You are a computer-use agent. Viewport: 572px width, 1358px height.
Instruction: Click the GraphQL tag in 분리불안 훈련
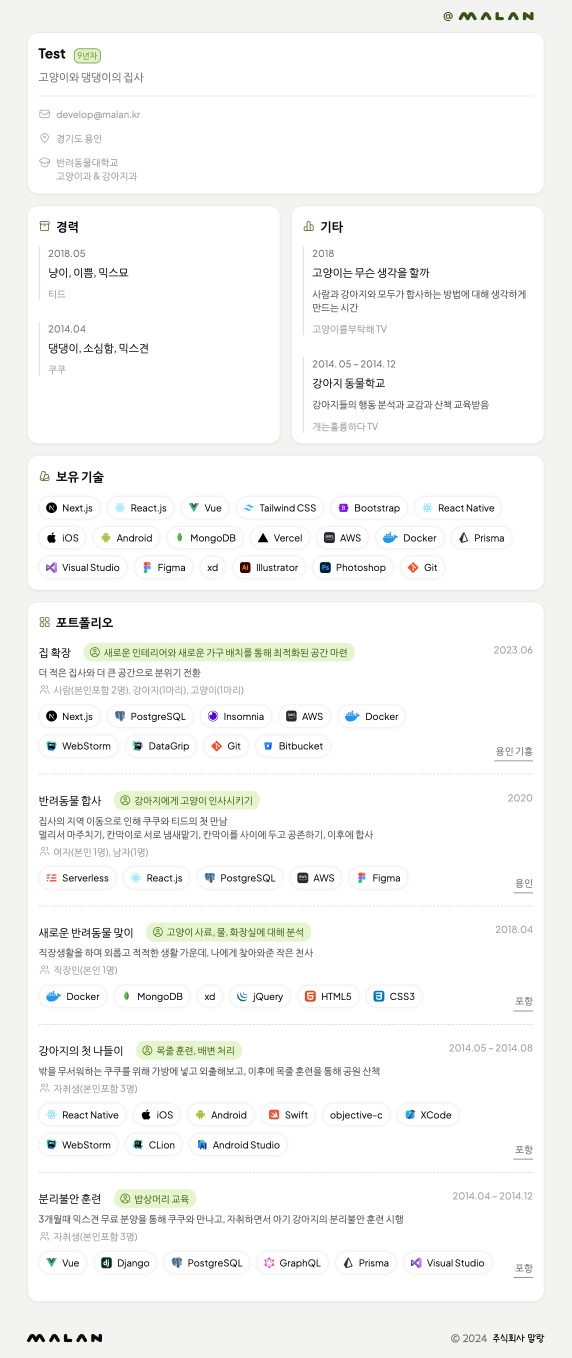tap(292, 1263)
